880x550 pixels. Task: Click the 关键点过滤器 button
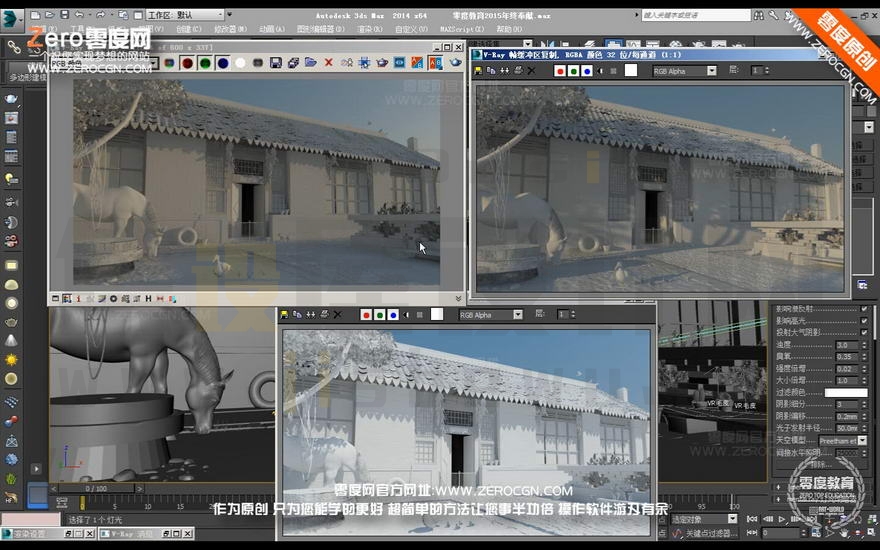(711, 533)
